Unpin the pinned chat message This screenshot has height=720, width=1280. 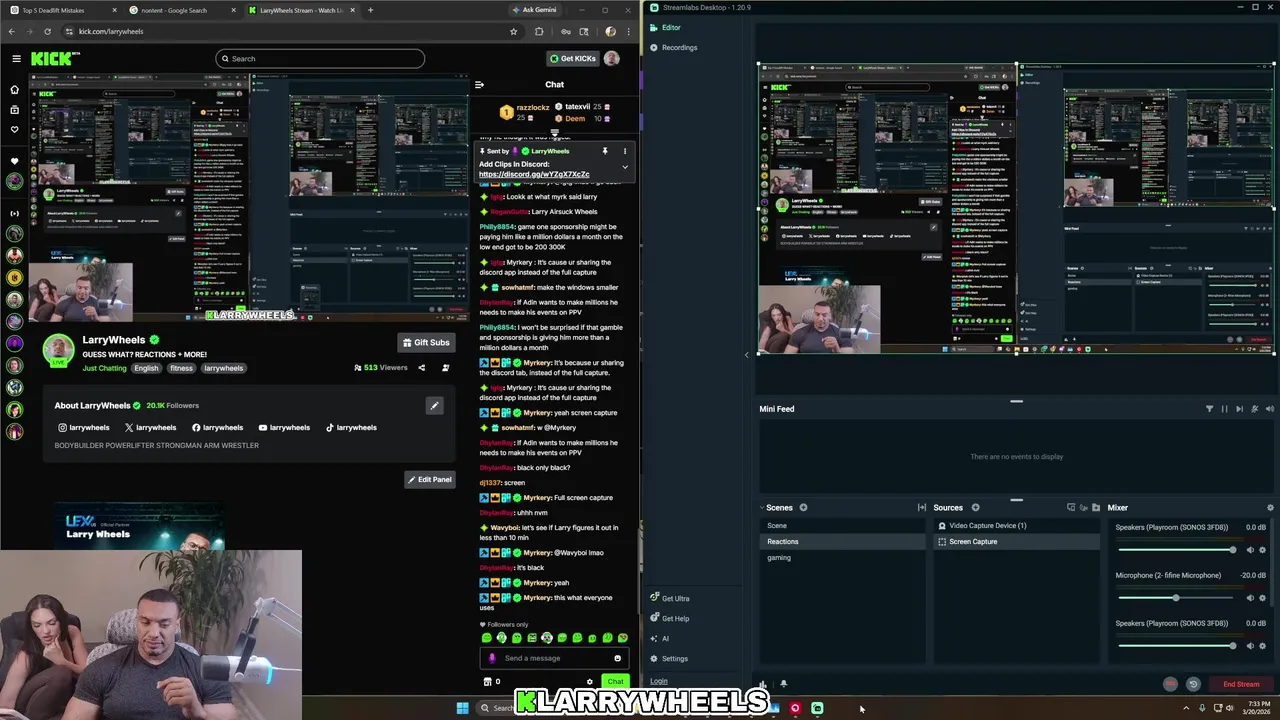point(604,152)
